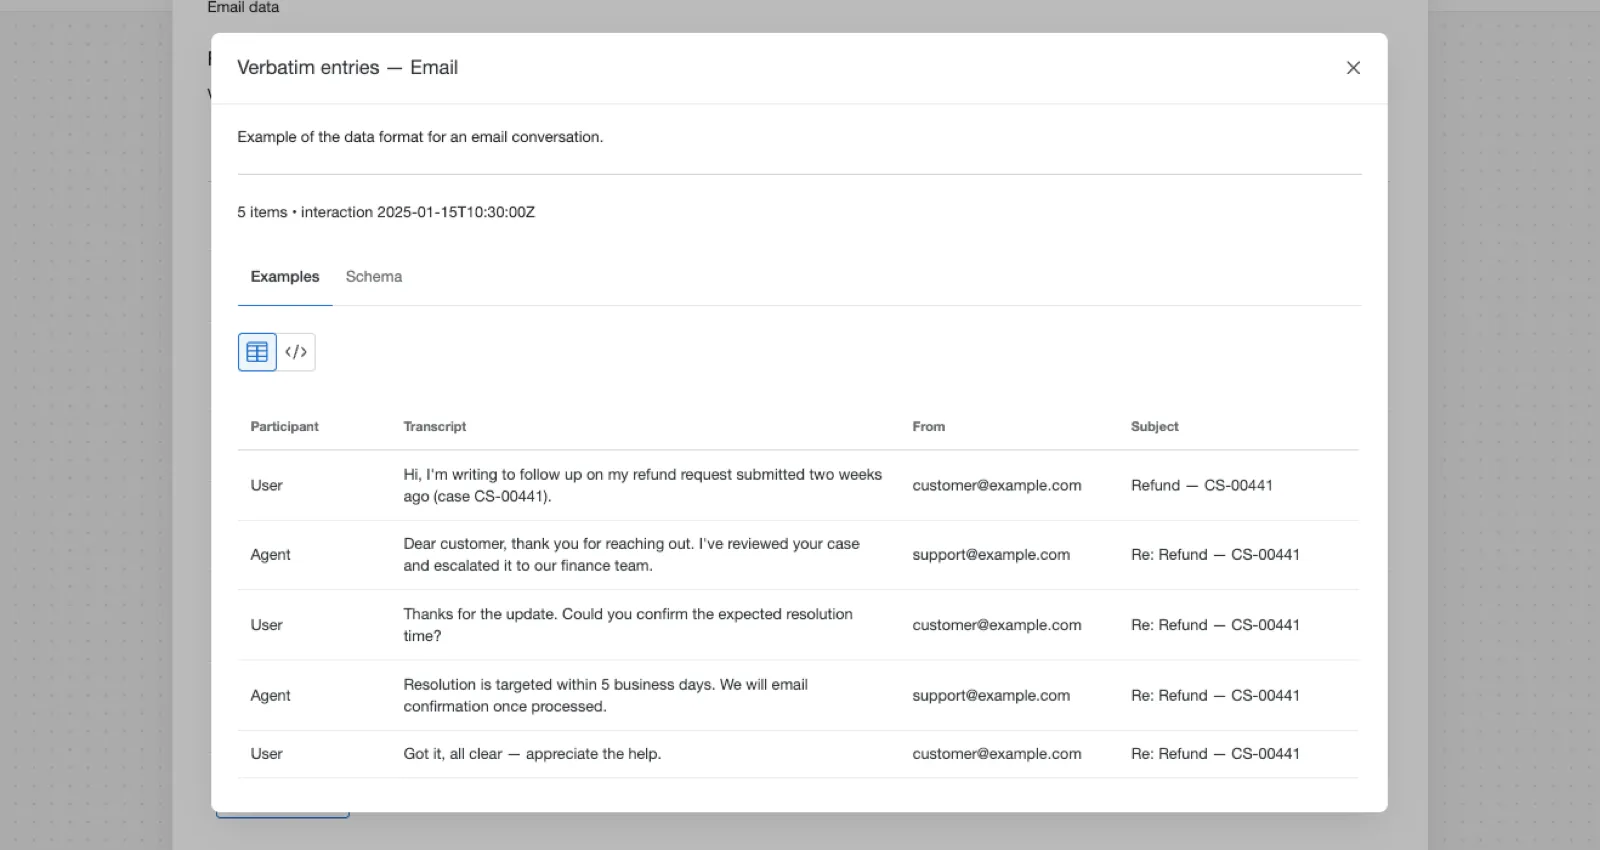Click the User cell in the "Got it" row
This screenshot has width=1600, height=850.
point(266,754)
